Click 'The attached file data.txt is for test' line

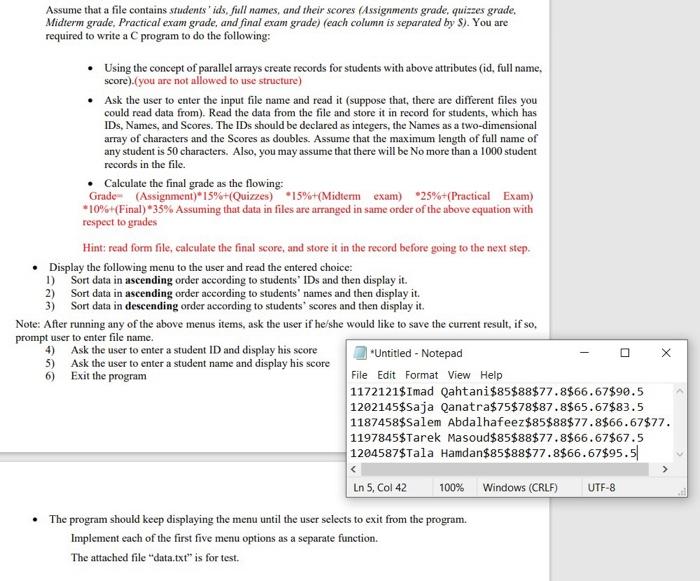[154, 557]
